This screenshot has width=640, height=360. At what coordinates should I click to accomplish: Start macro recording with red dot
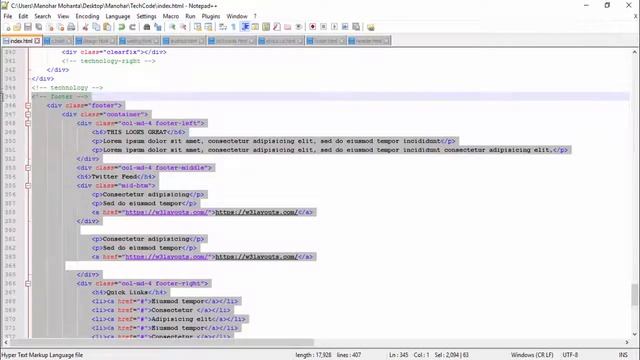(x=313, y=27)
